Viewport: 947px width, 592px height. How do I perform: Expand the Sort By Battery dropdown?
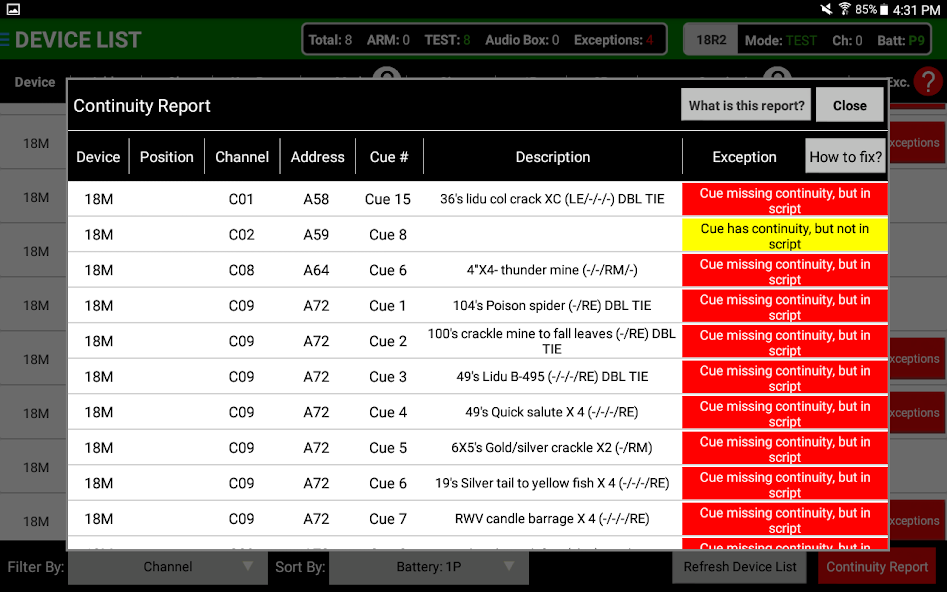tap(427, 567)
